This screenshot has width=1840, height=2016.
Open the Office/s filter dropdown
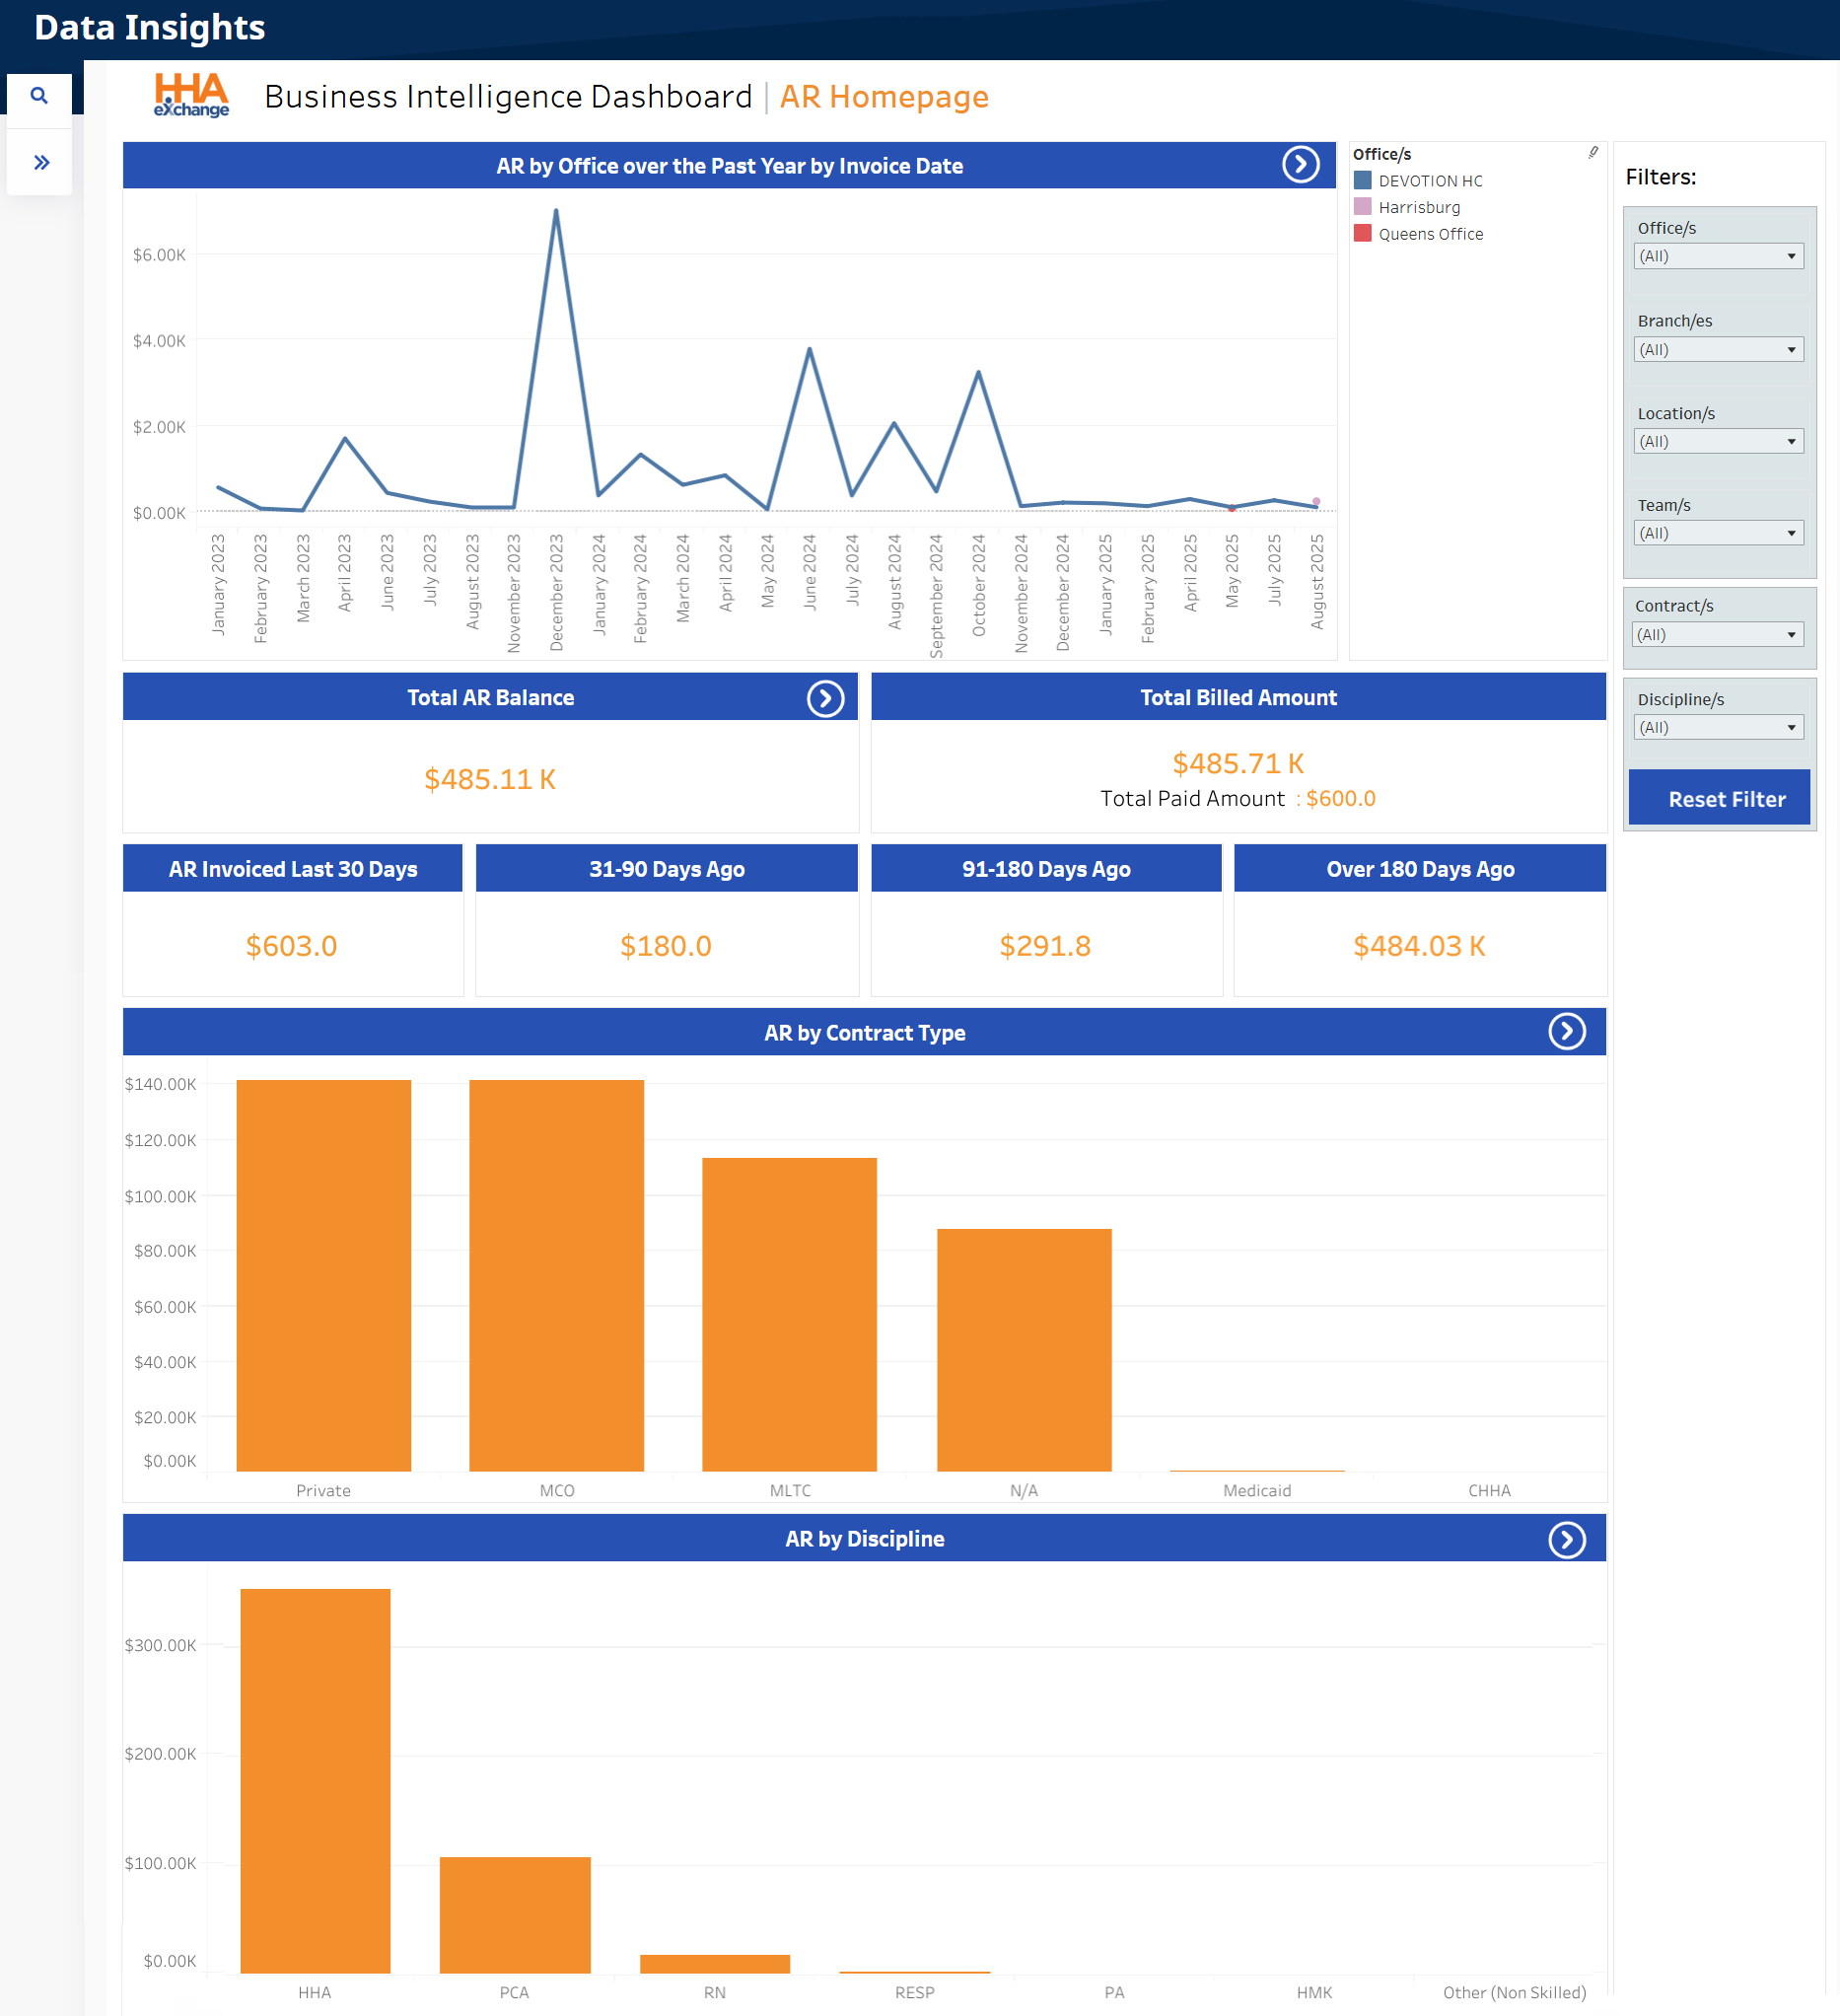[x=1718, y=256]
